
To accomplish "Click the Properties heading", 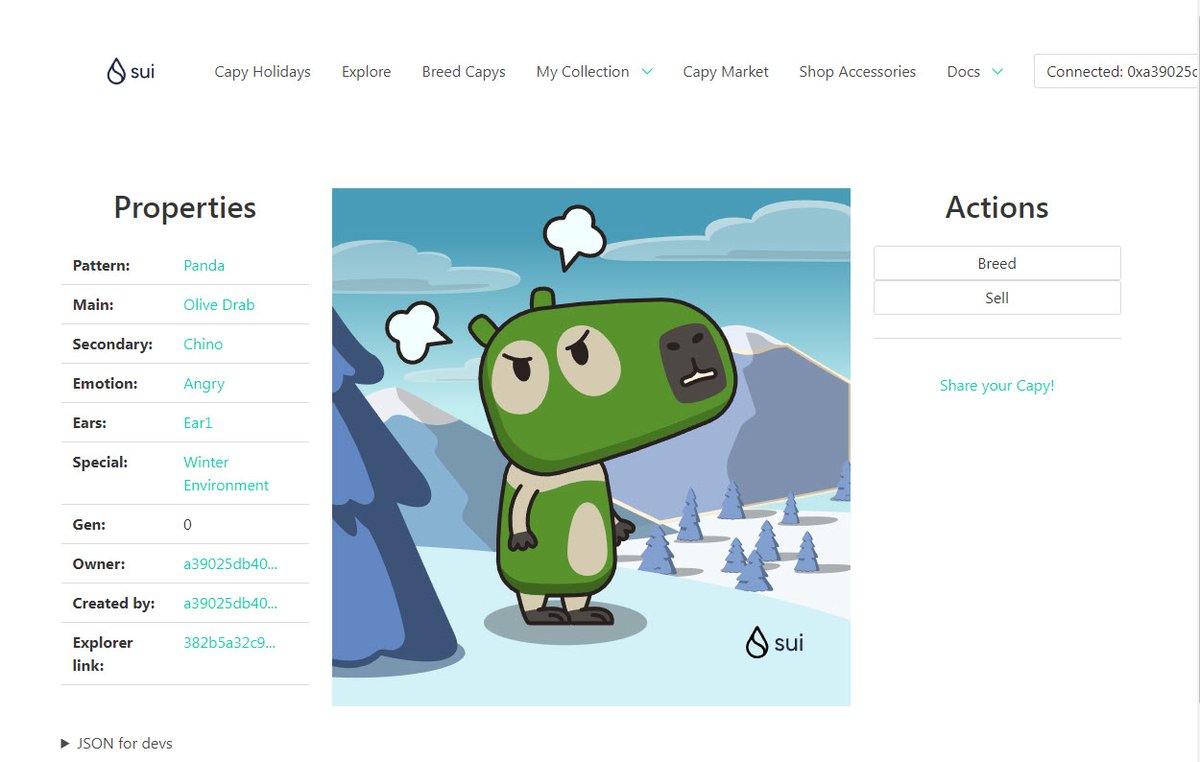I will point(185,207).
